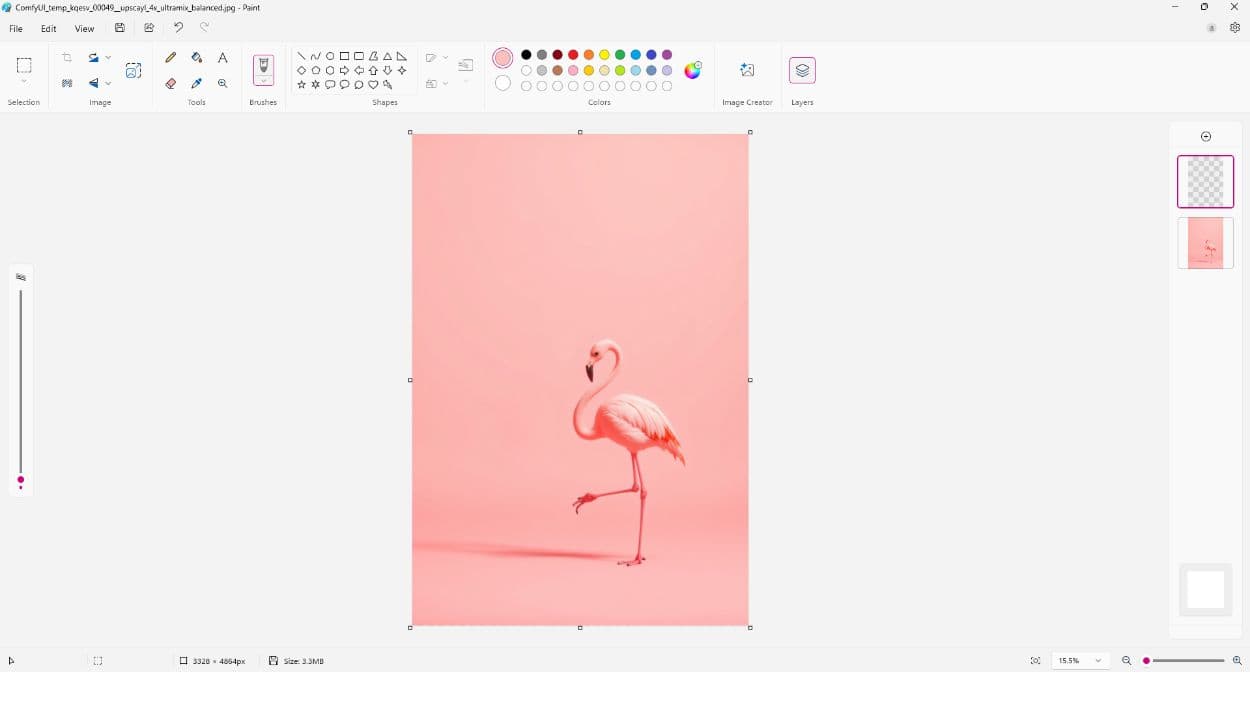This screenshot has height=703, width=1250.
Task: Open the zoom percentage dropdown
Action: point(1098,661)
